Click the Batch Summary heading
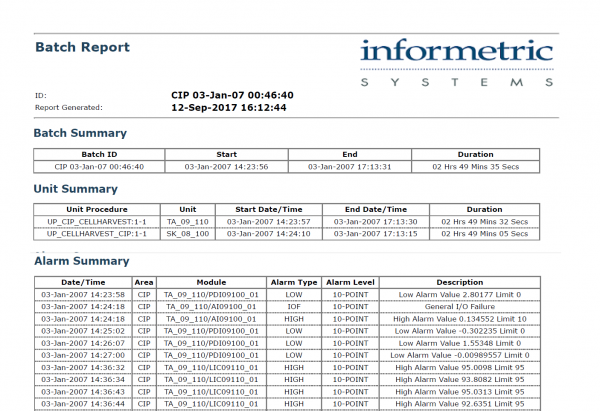The image size is (600, 411). pyautogui.click(x=80, y=133)
